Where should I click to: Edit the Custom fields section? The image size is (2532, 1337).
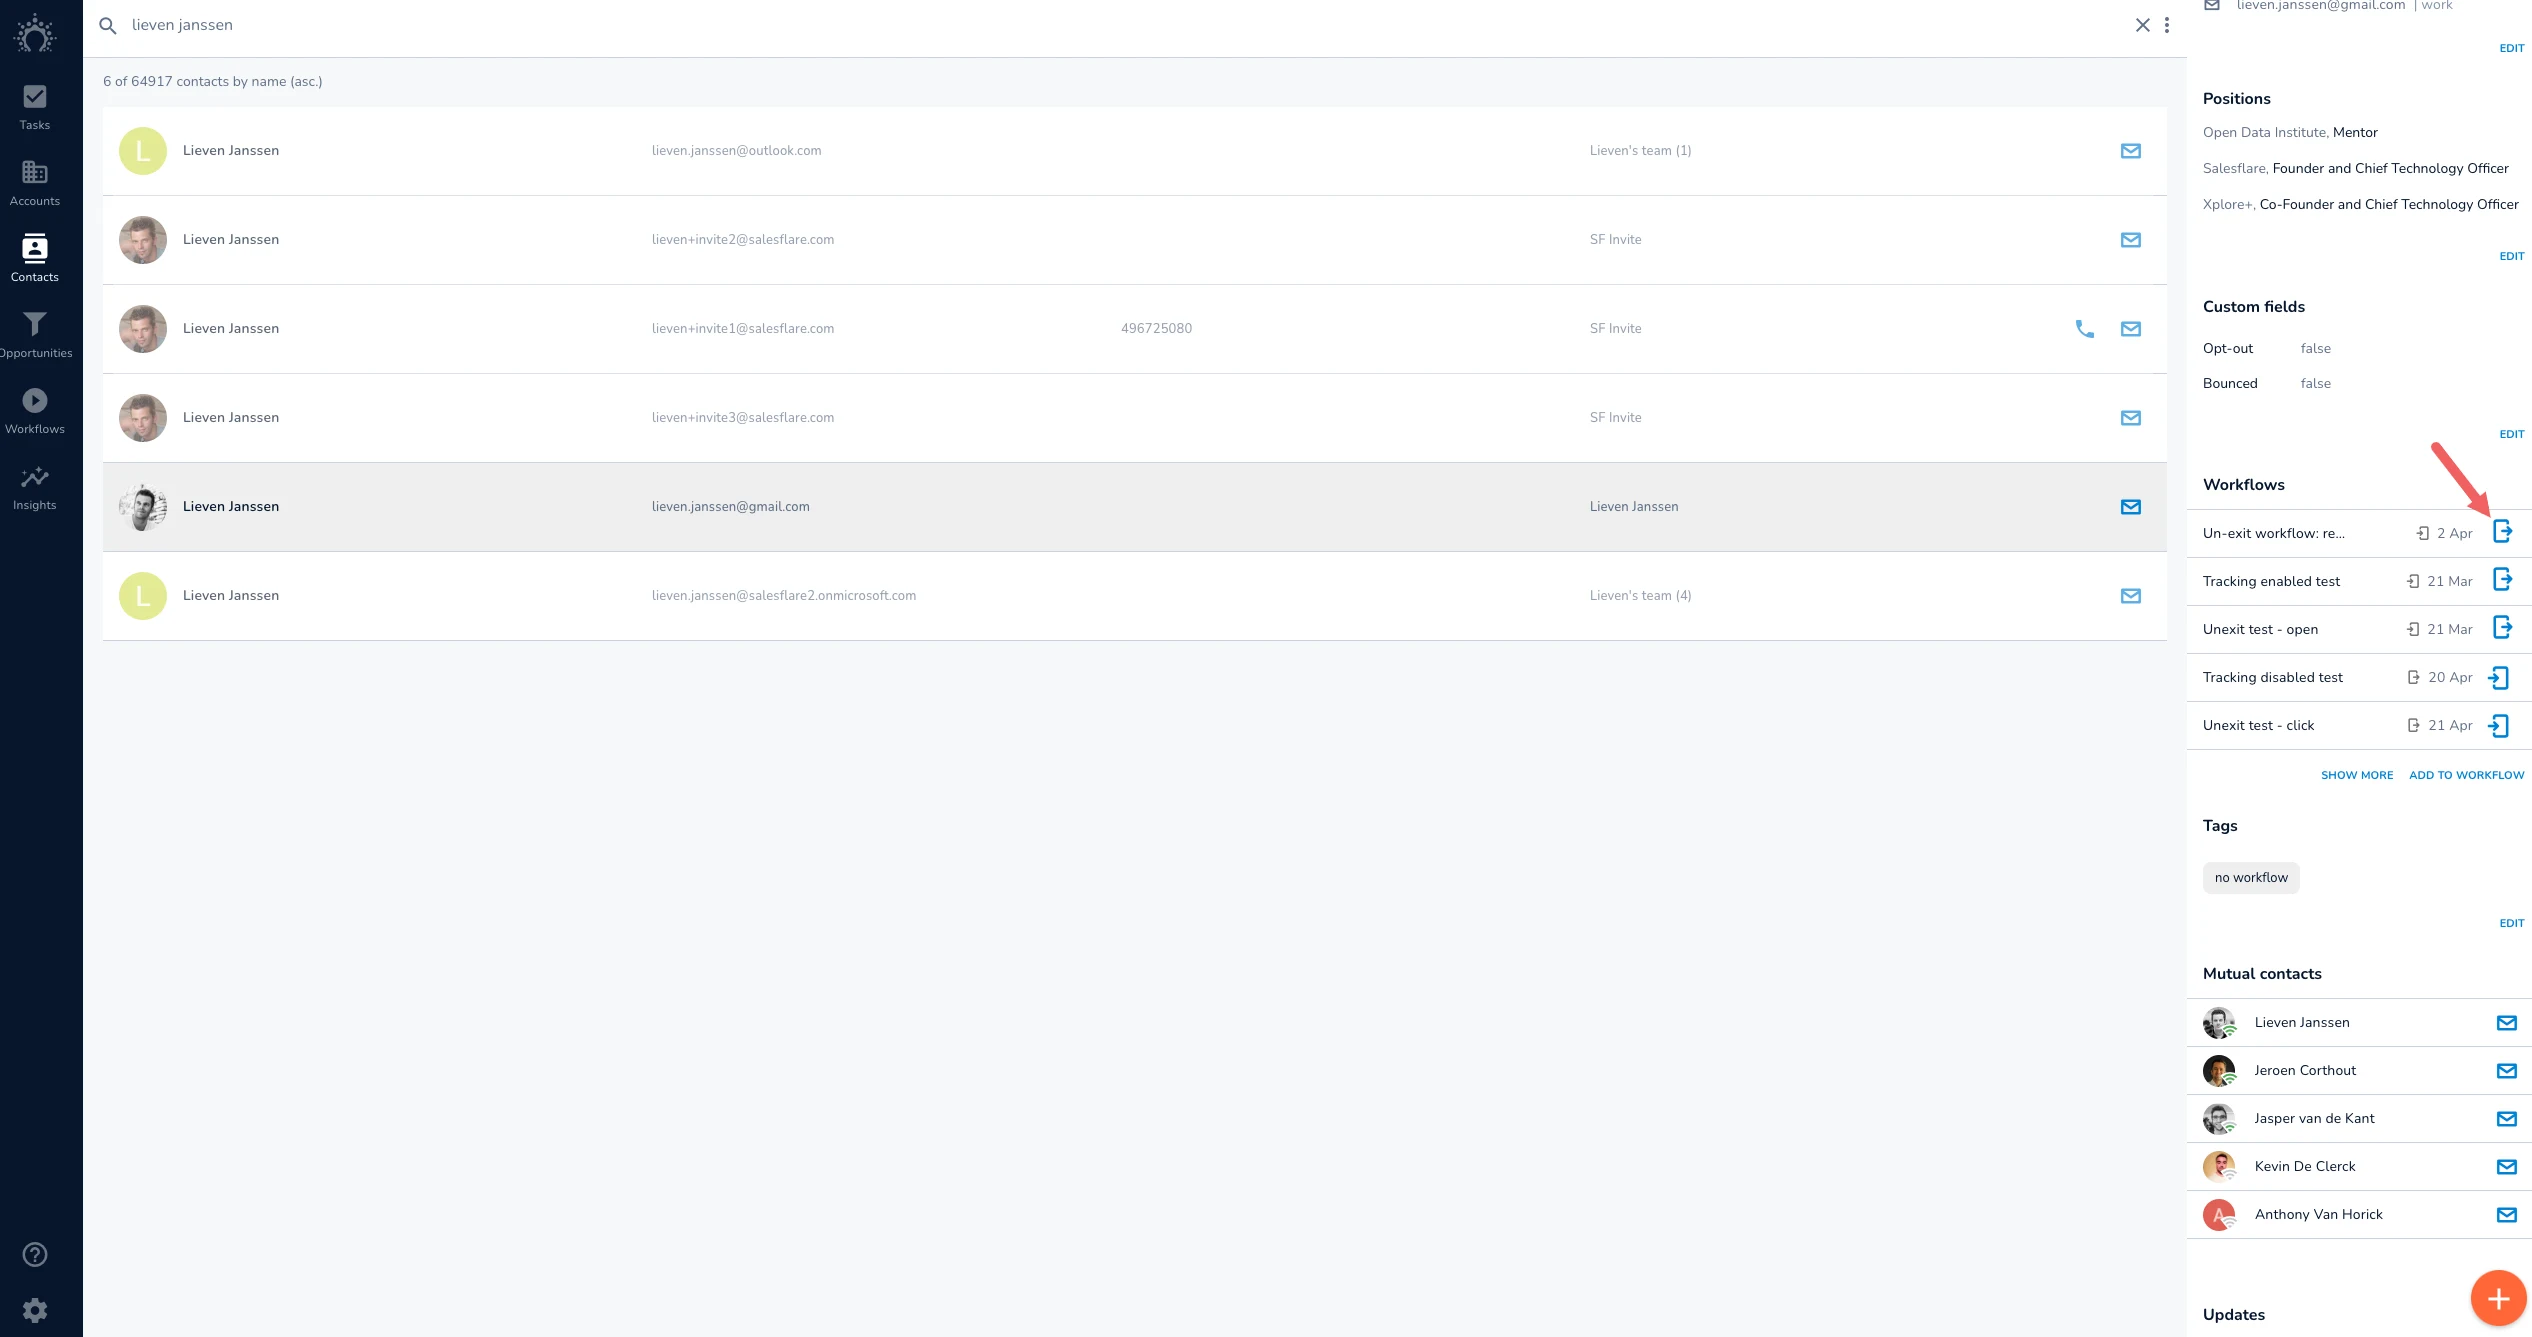click(2511, 434)
